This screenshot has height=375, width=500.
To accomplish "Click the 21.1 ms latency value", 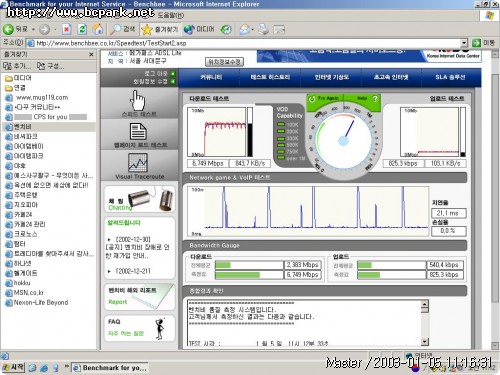I will [448, 213].
